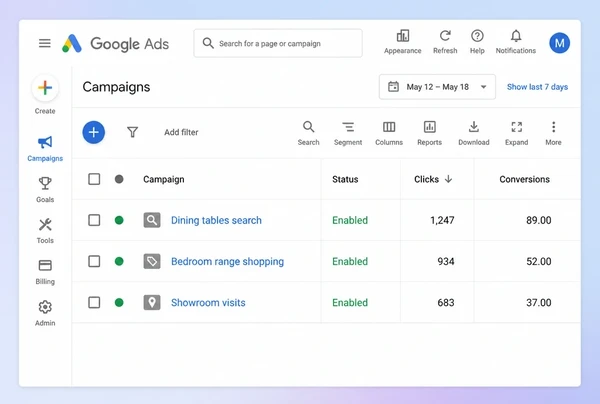This screenshot has width=600, height=404.
Task: Open the Segment tool
Action: (x=348, y=133)
